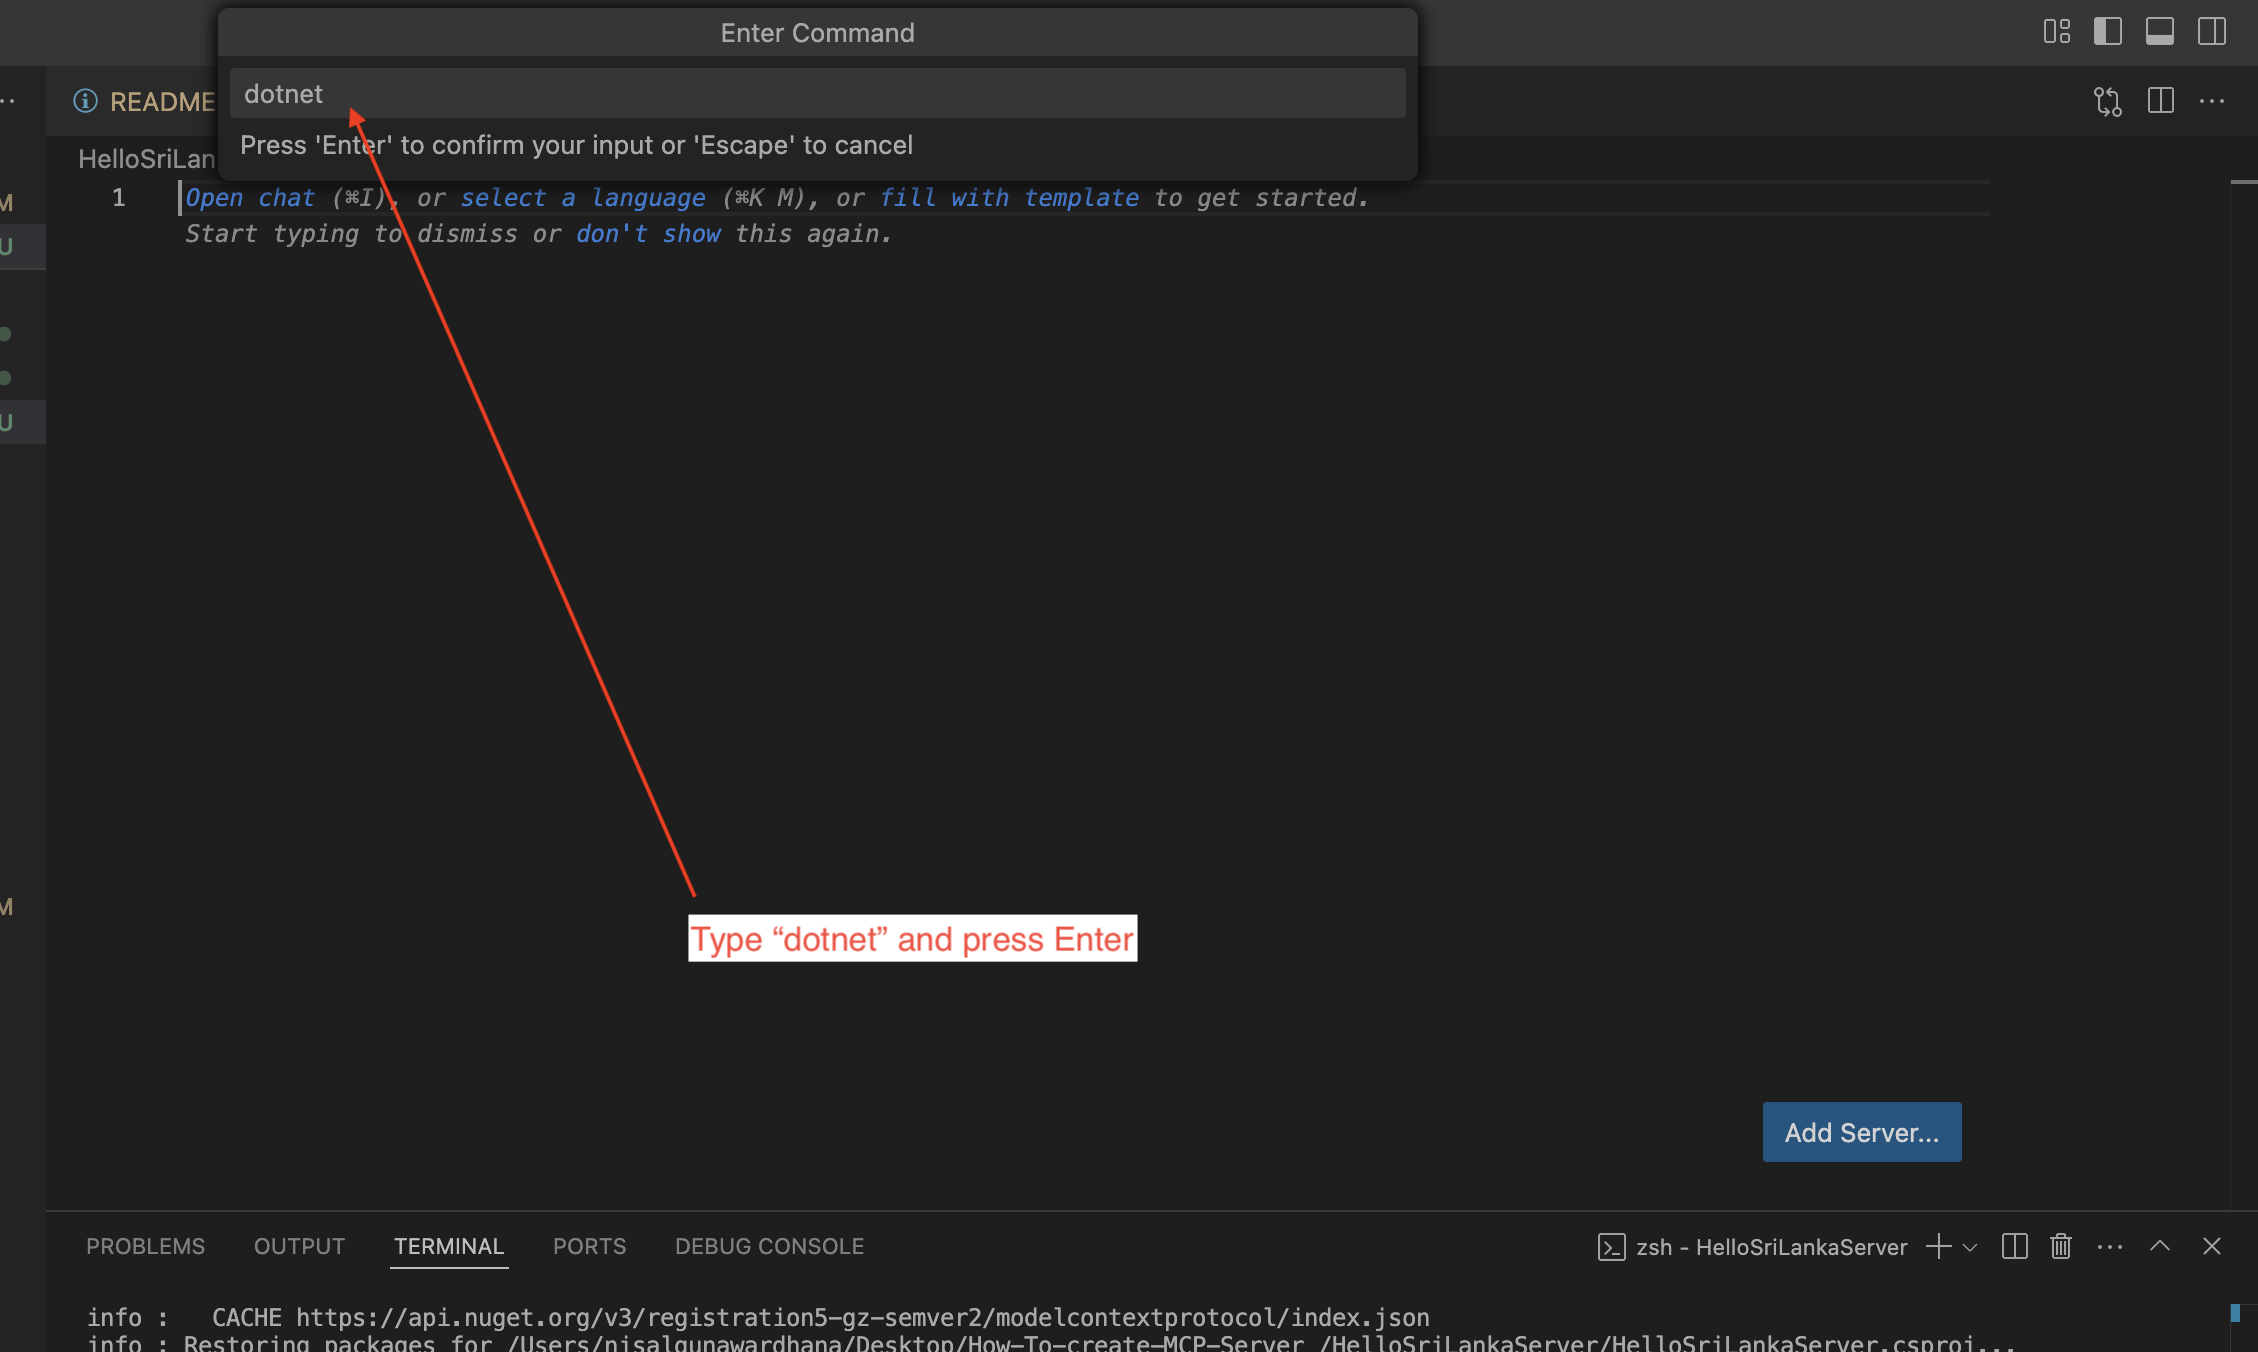Toggle the bottom Panel visibility
The image size is (2258, 1352).
(2159, 31)
